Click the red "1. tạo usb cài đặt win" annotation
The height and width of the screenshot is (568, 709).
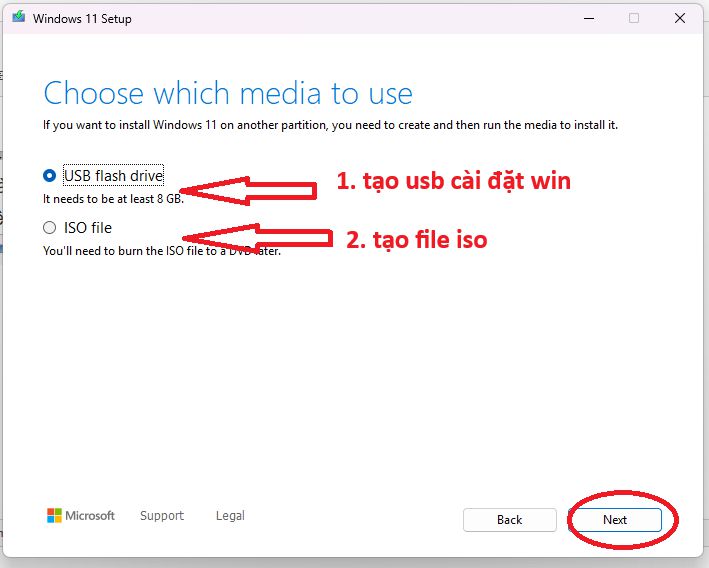coord(453,182)
